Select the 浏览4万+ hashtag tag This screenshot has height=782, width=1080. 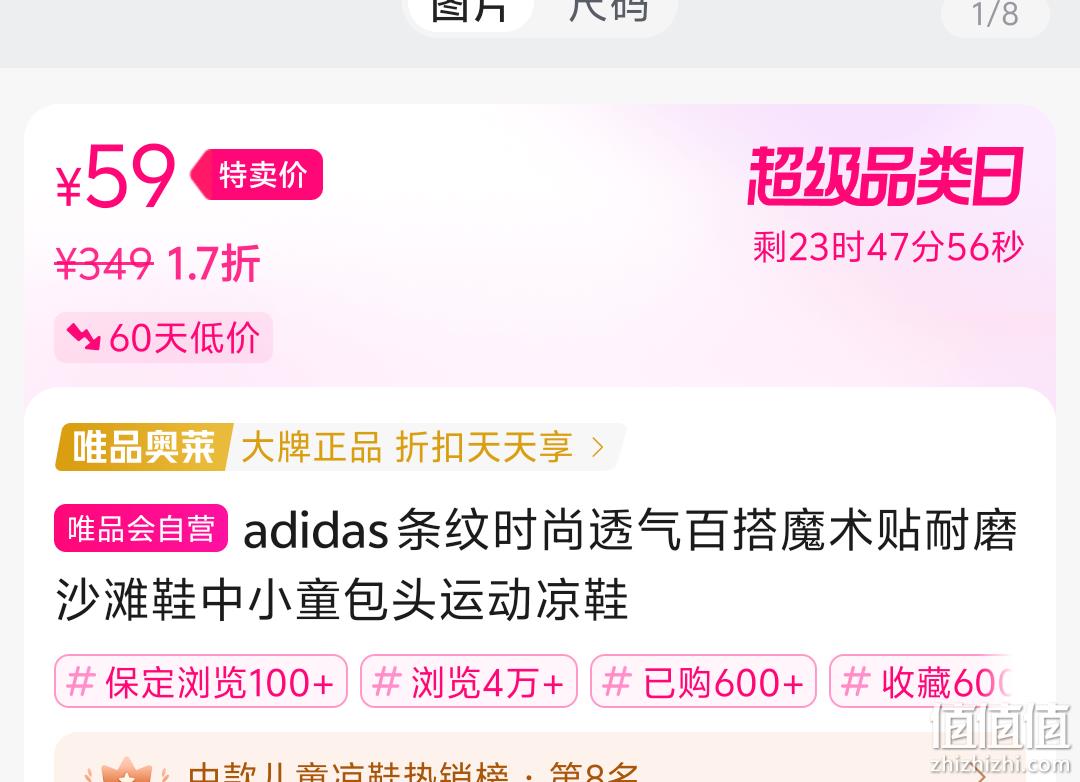[468, 681]
